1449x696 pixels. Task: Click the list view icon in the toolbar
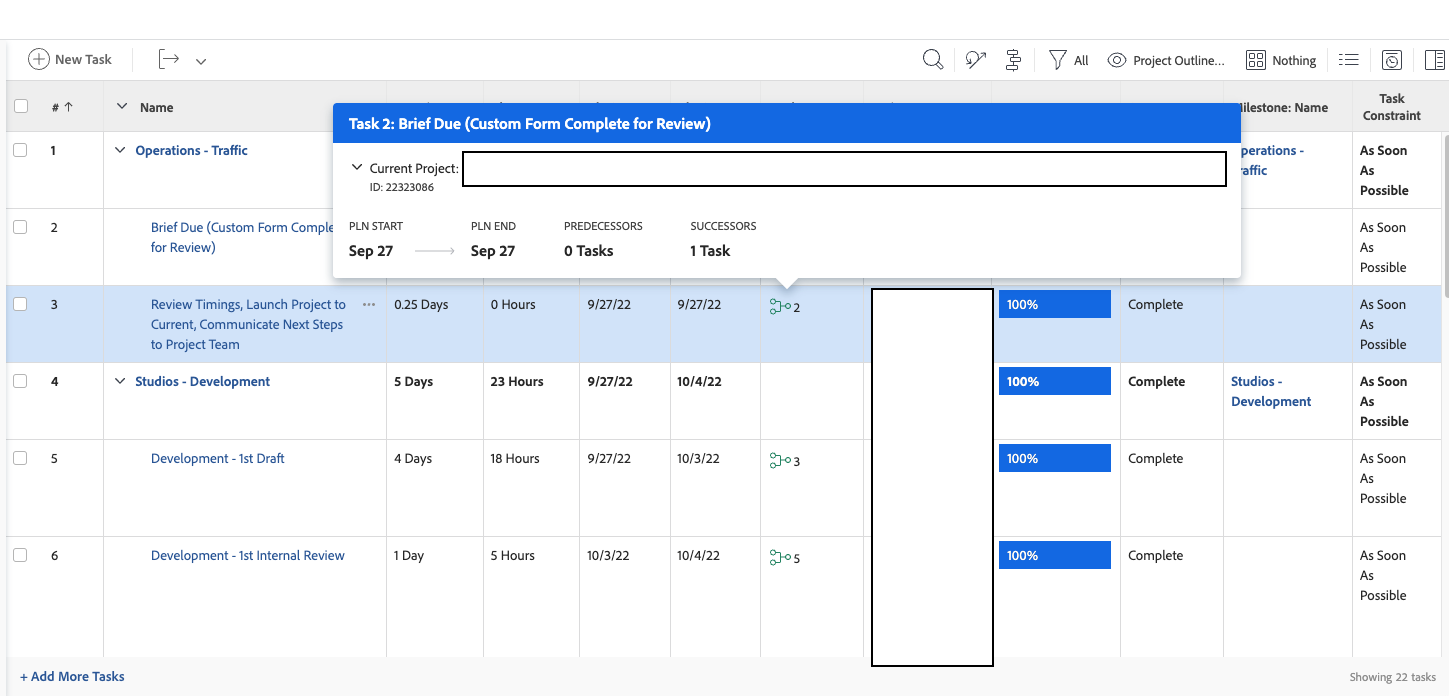(x=1349, y=60)
